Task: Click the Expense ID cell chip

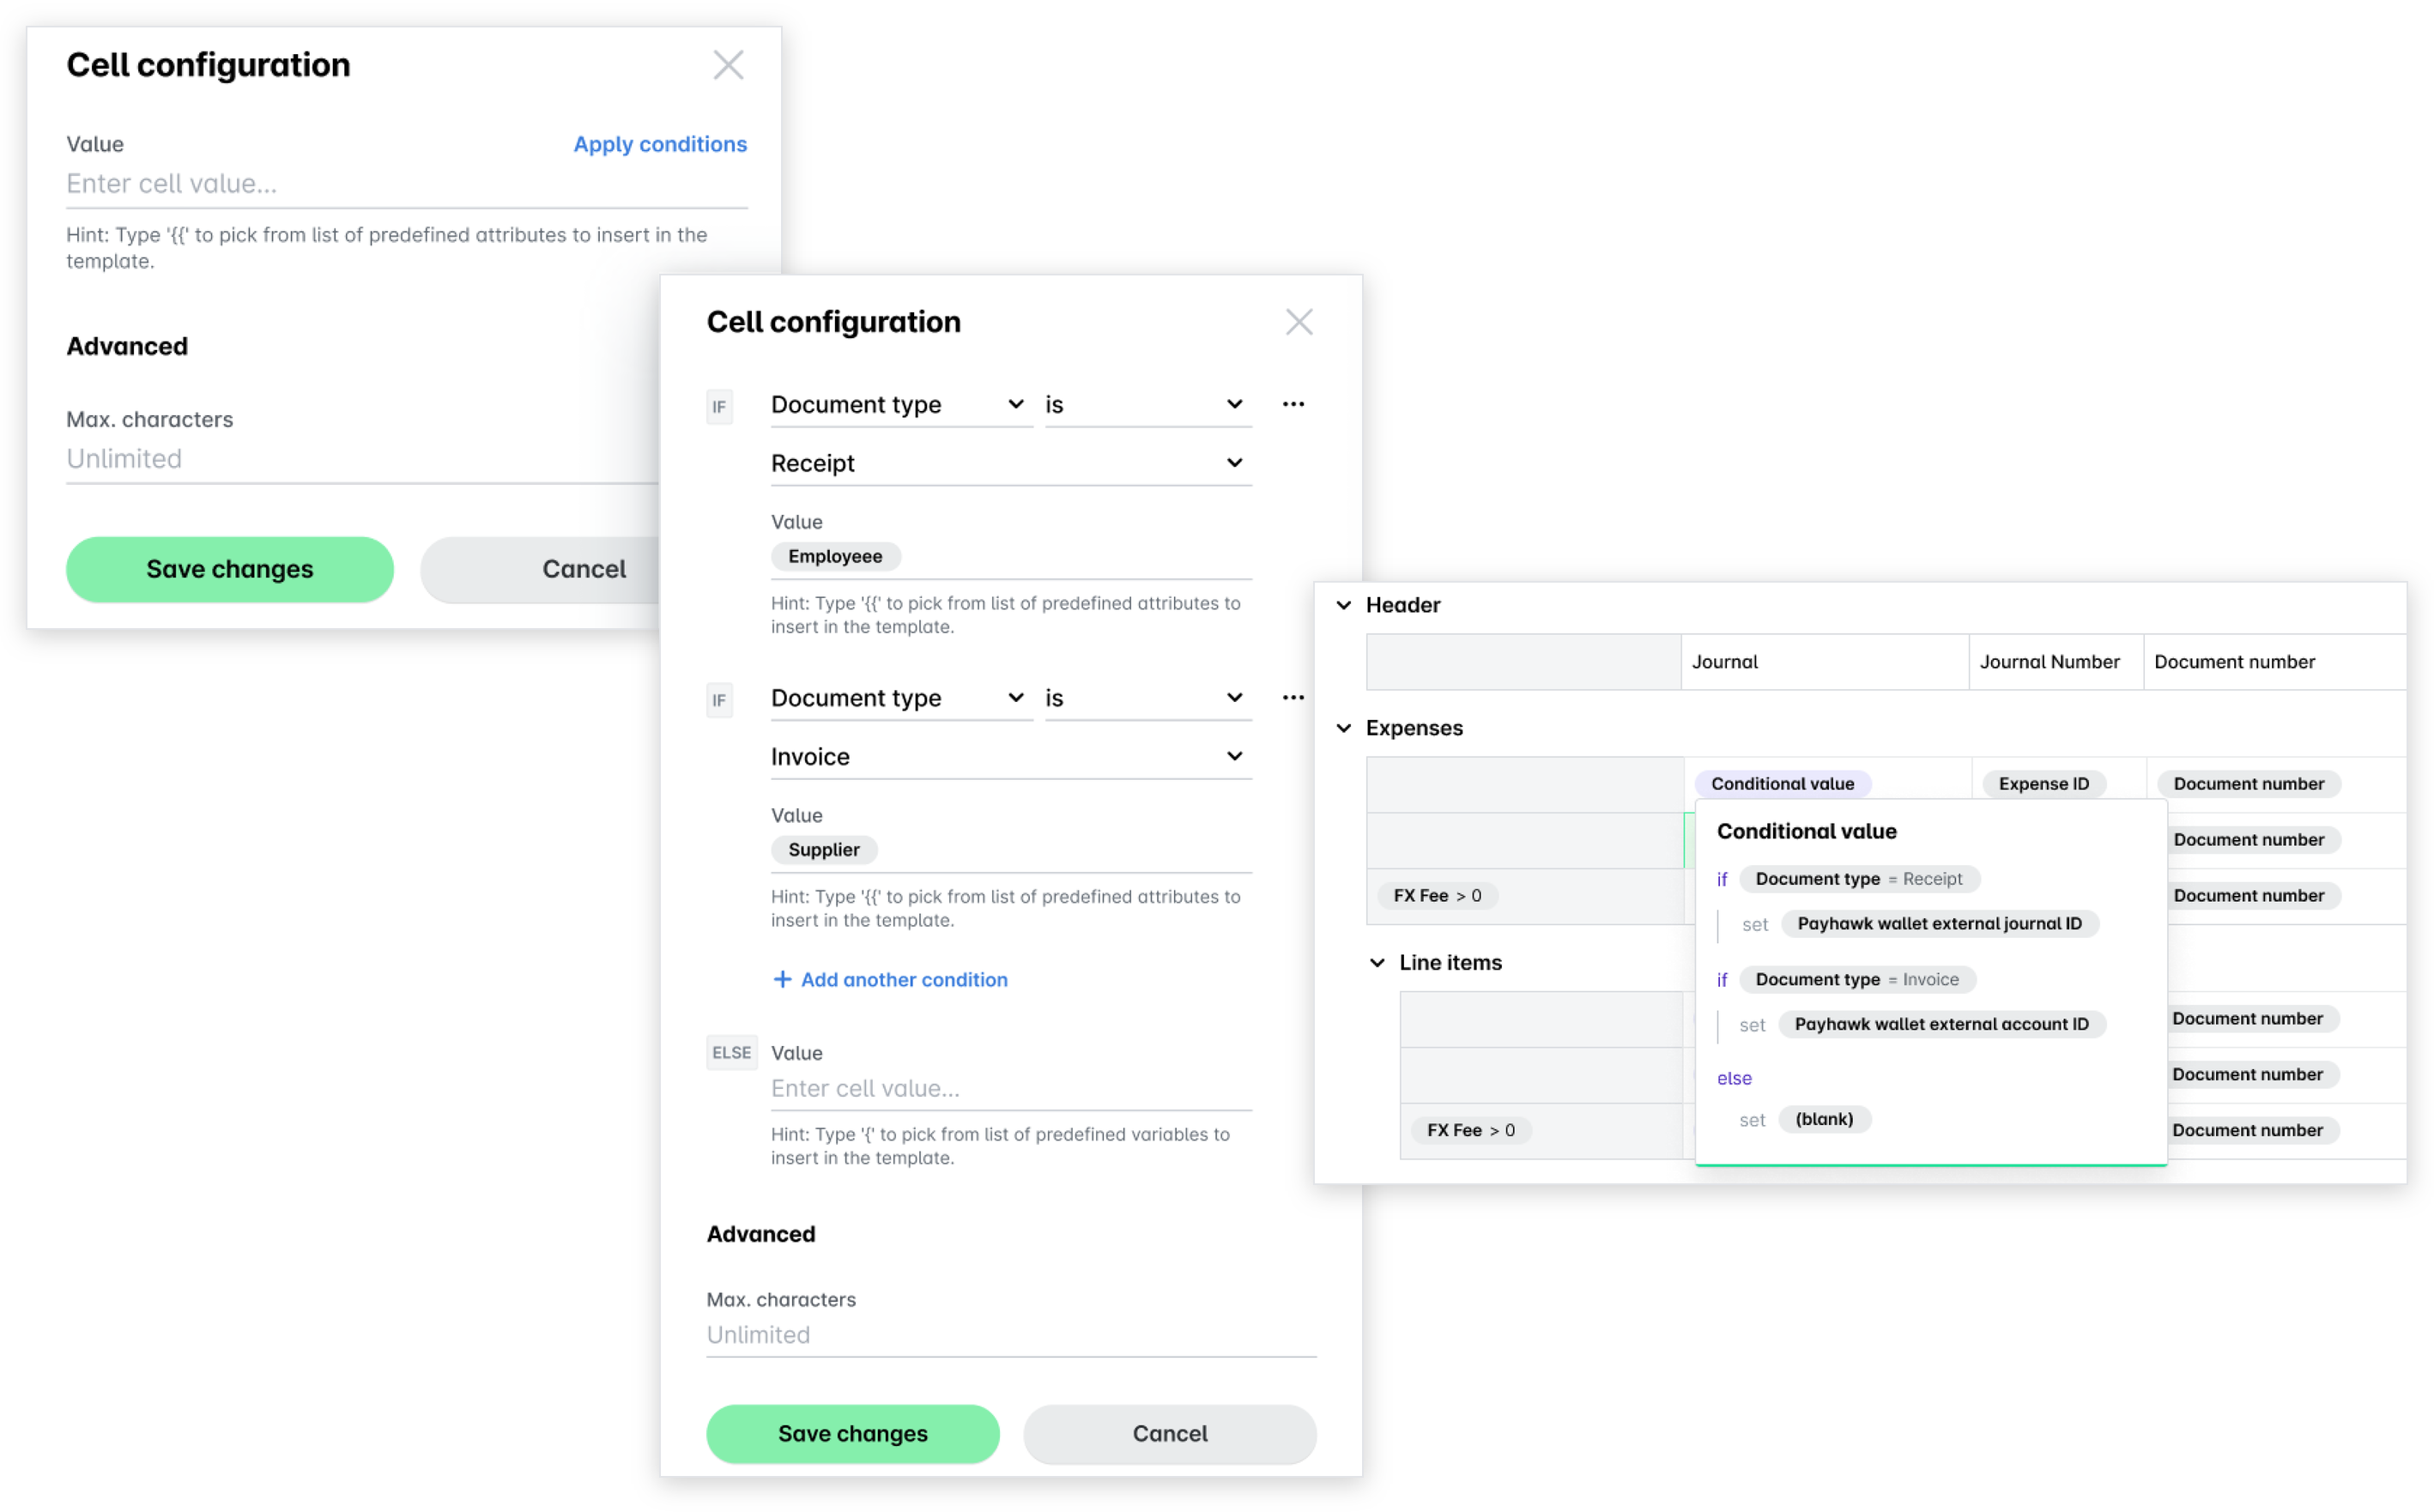Action: pos(2043,783)
